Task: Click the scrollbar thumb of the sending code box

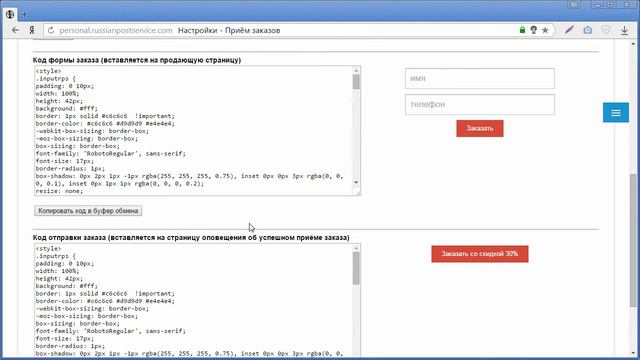Action: click(x=356, y=268)
